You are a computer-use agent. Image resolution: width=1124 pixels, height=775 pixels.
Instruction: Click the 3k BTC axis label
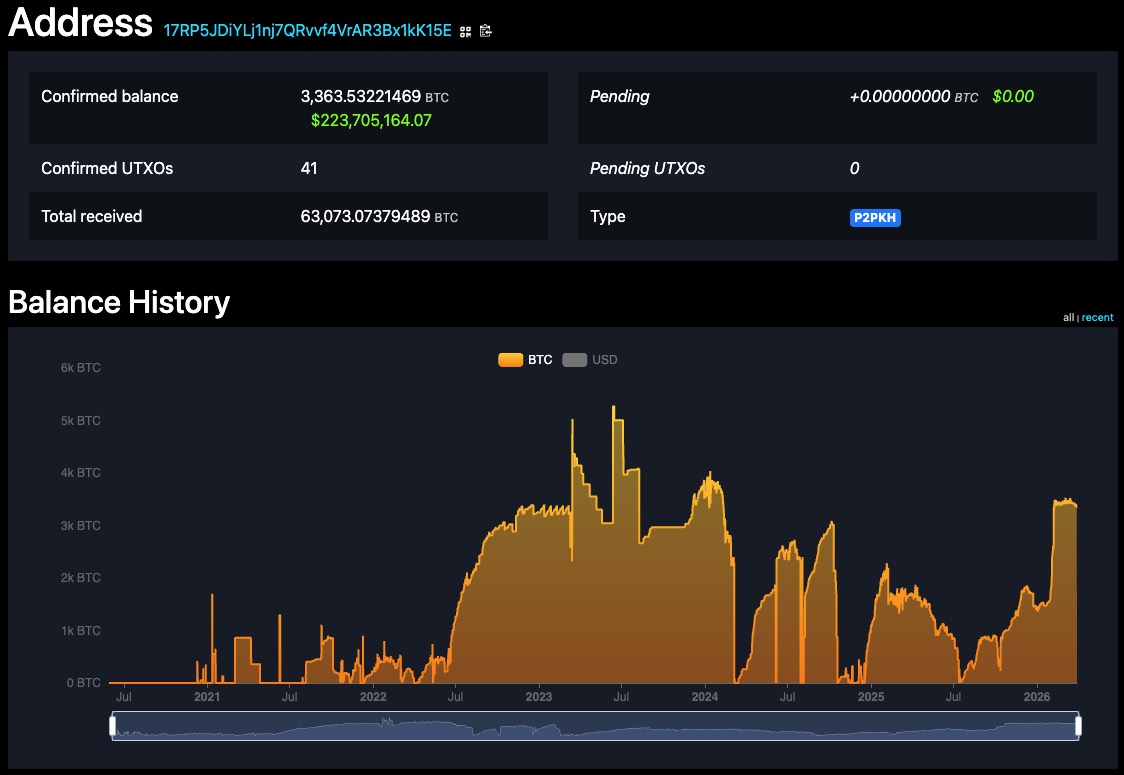point(80,526)
